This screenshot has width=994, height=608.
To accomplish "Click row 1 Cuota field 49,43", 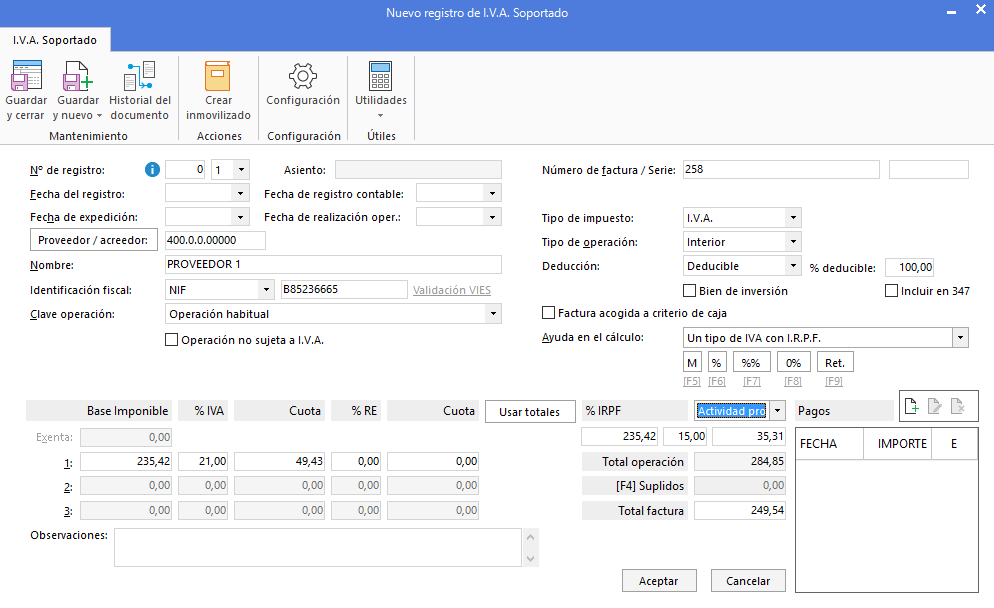I will coord(279,461).
